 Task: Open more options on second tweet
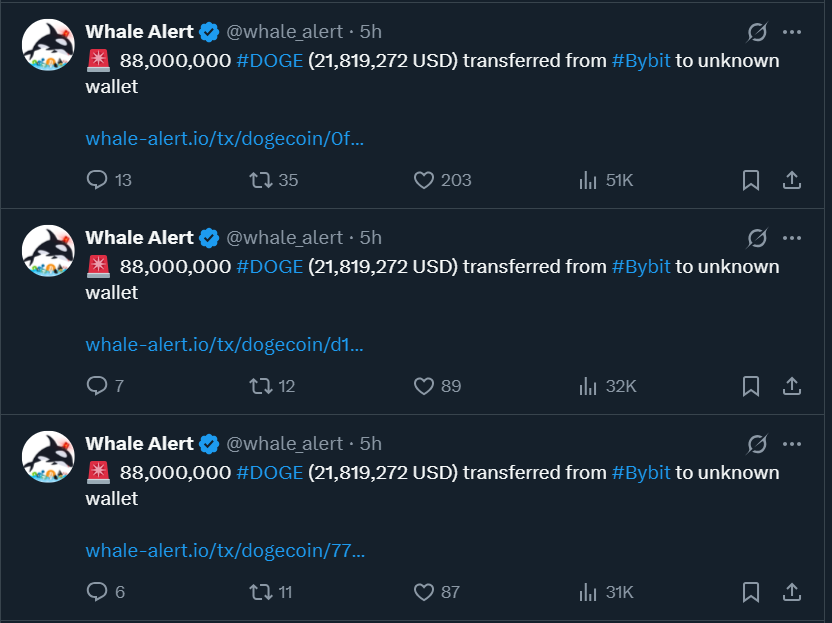[792, 238]
